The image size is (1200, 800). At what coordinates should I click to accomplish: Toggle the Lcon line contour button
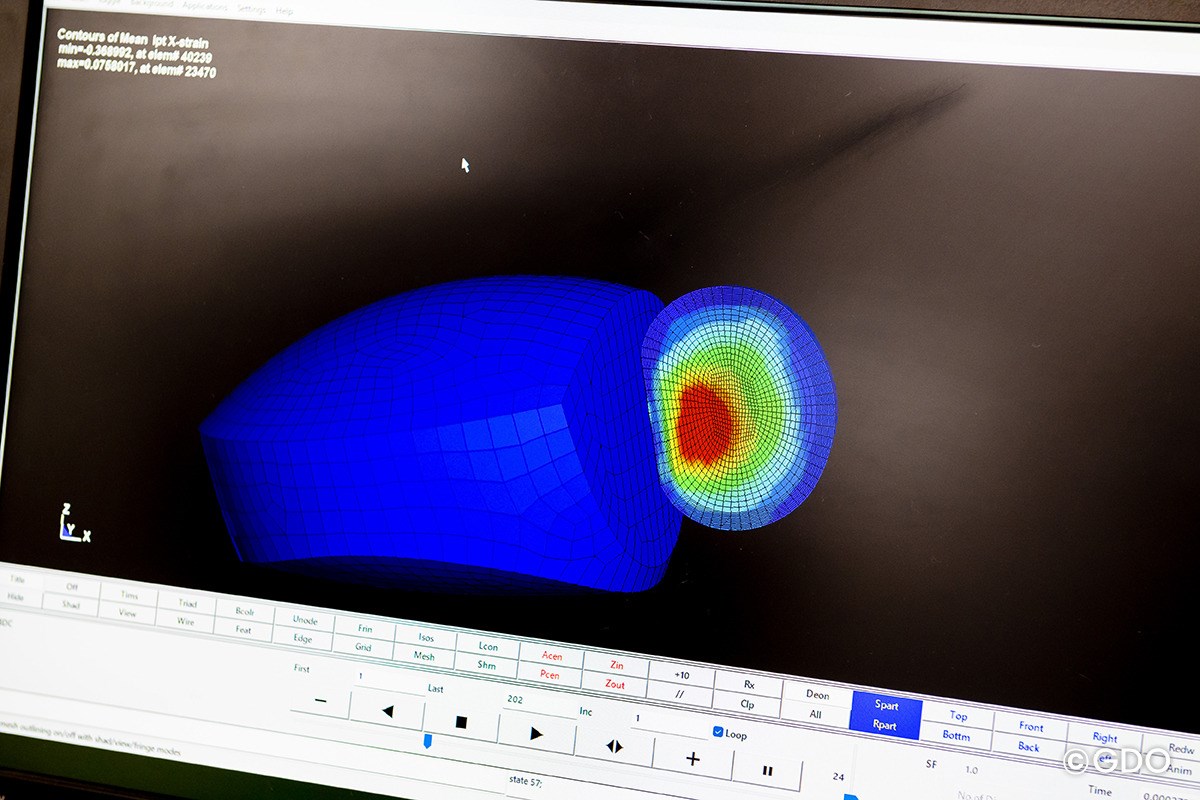(x=488, y=647)
